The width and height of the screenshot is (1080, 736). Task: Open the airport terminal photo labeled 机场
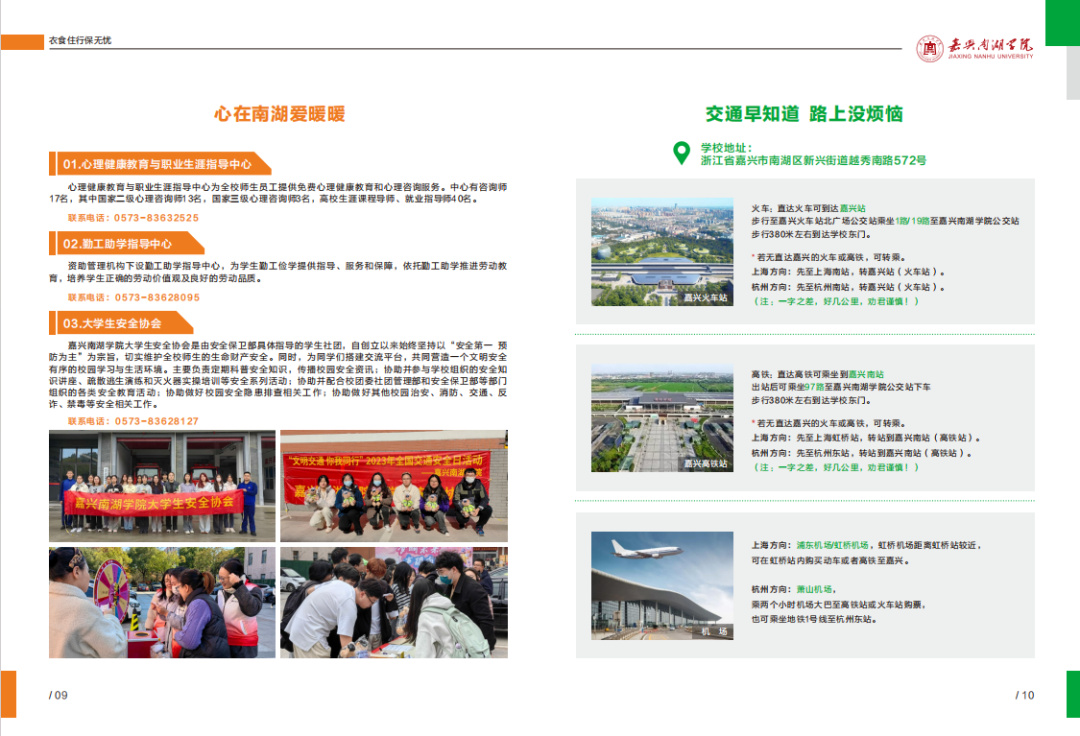pos(662,586)
